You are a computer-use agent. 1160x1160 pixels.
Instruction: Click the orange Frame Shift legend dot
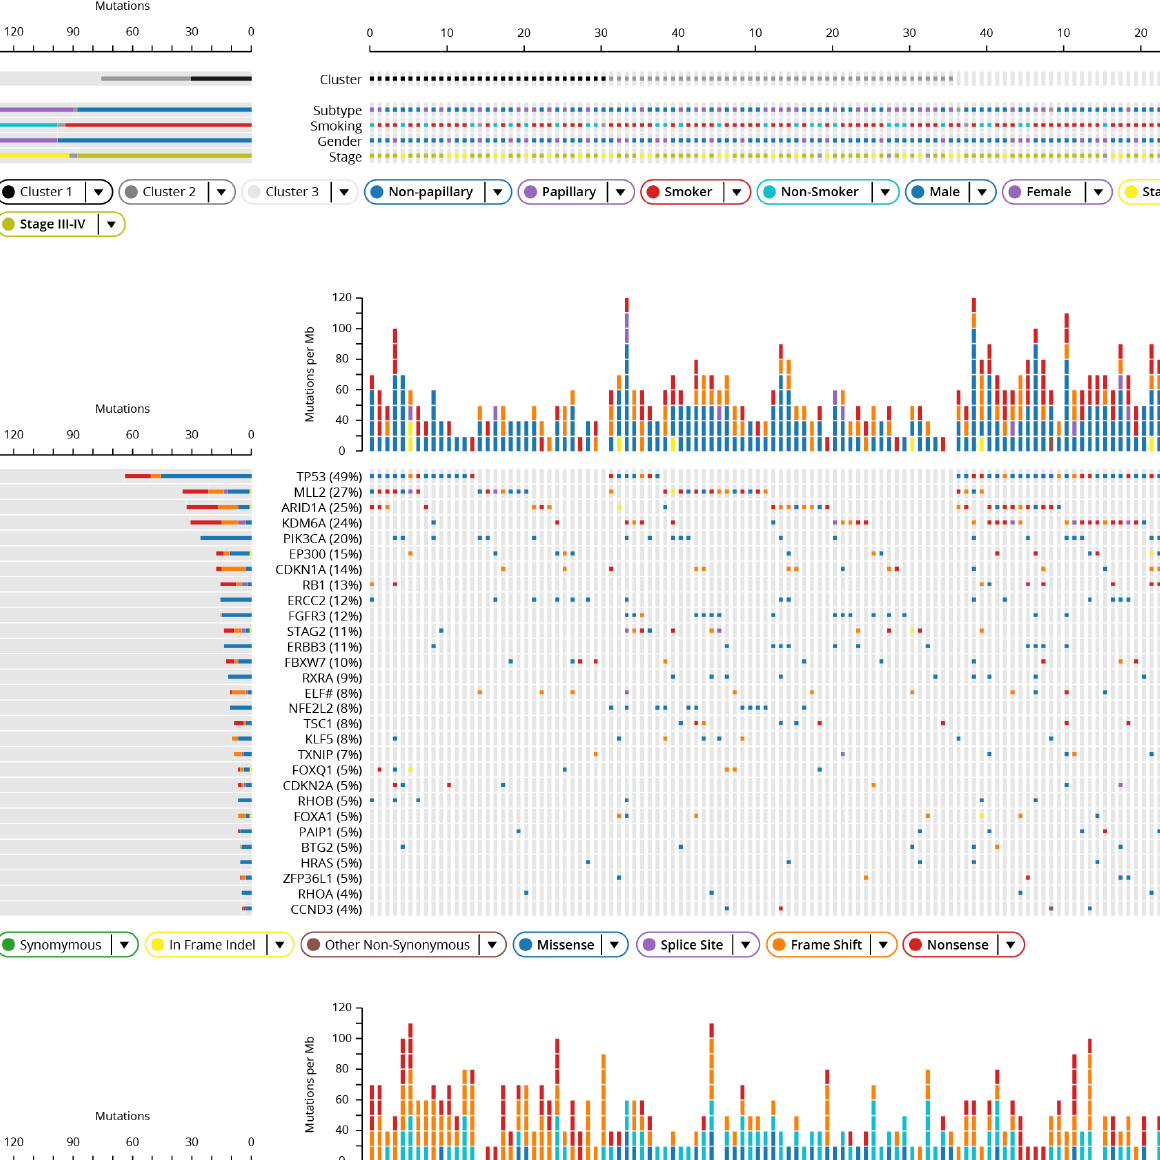[x=779, y=945]
